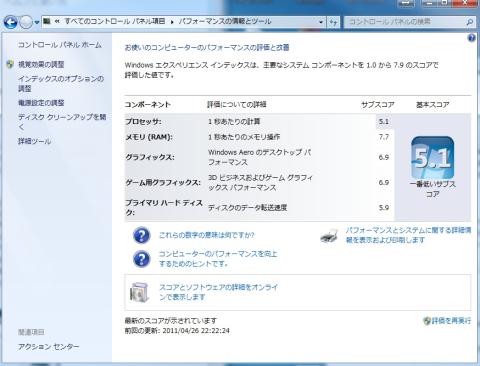Open 詳細ツール link
Image resolution: width=480 pixels, height=366 pixels.
(34, 141)
